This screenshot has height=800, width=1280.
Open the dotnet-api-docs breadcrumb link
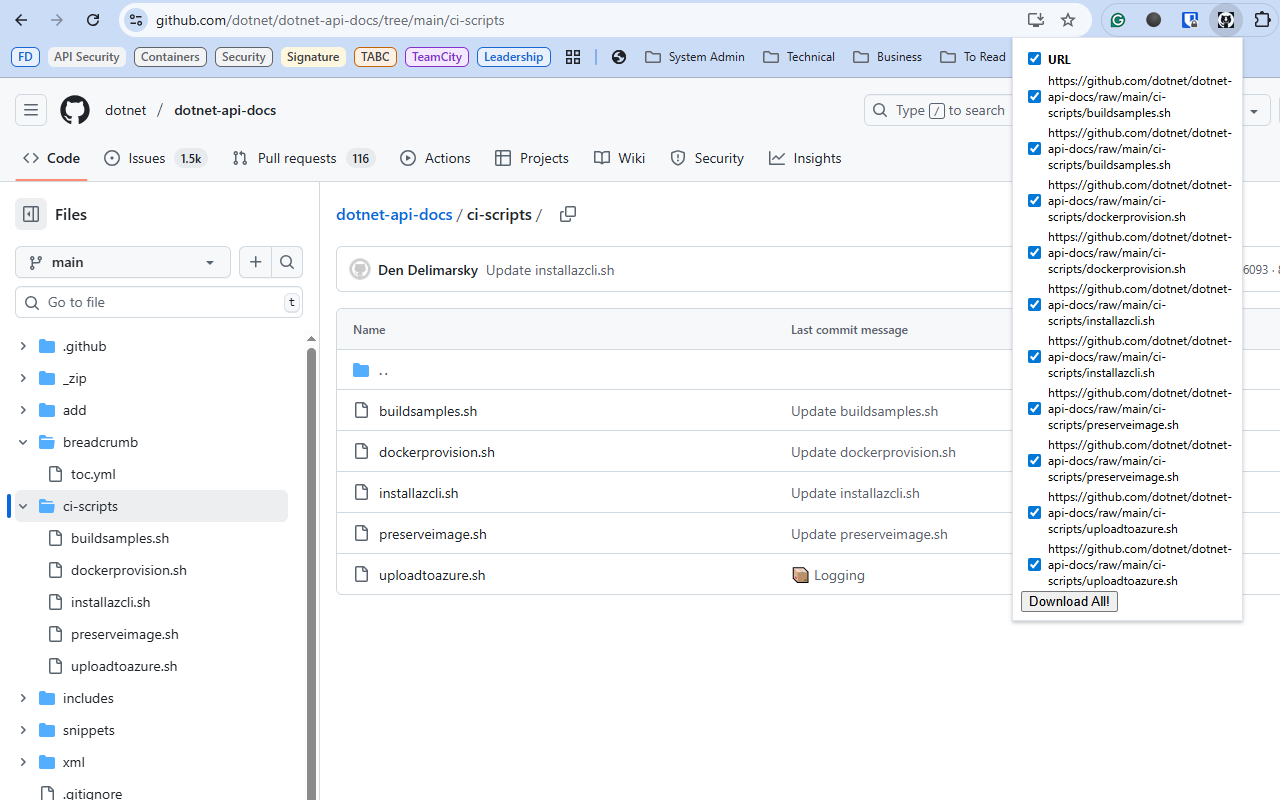(x=394, y=214)
